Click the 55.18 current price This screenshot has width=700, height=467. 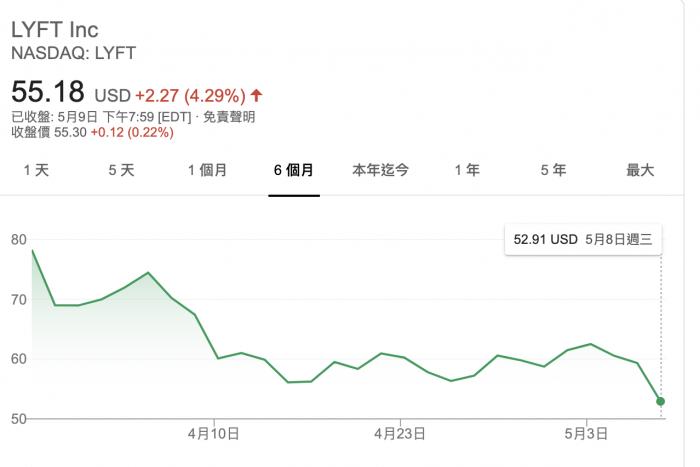(47, 93)
